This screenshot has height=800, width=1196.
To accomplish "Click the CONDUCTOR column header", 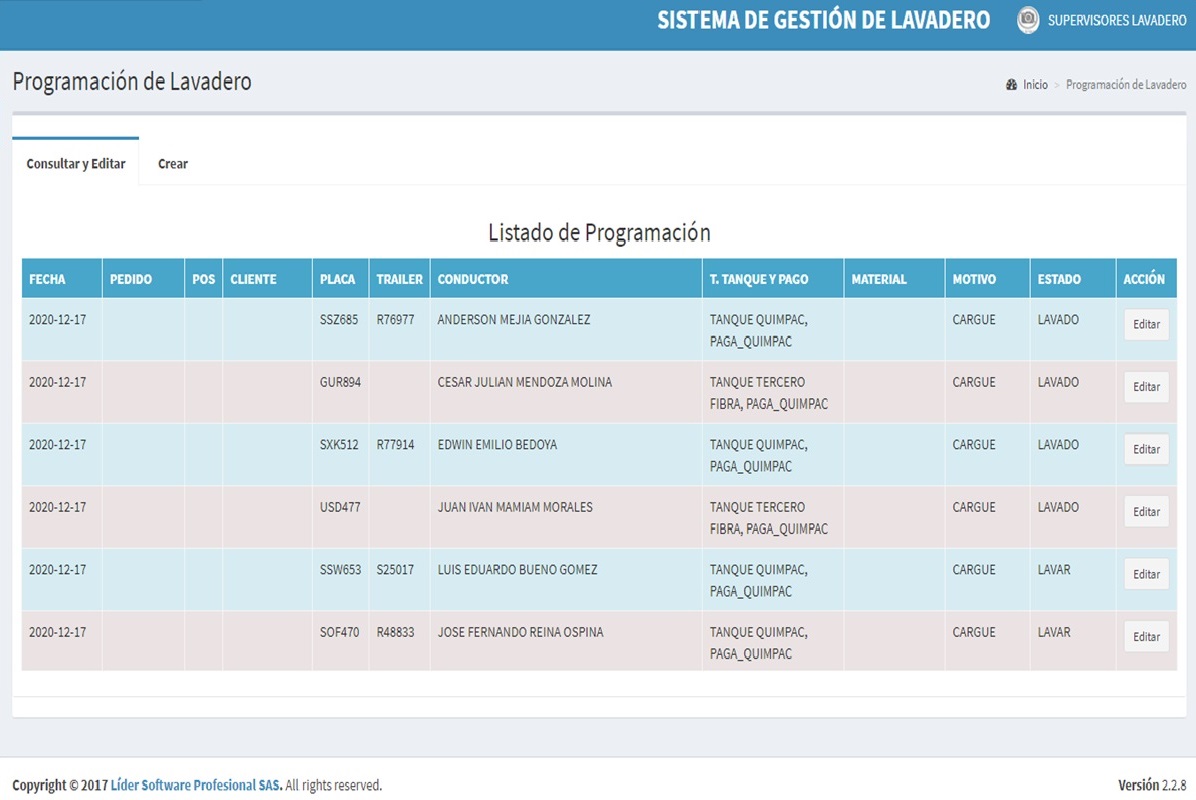I will [473, 279].
